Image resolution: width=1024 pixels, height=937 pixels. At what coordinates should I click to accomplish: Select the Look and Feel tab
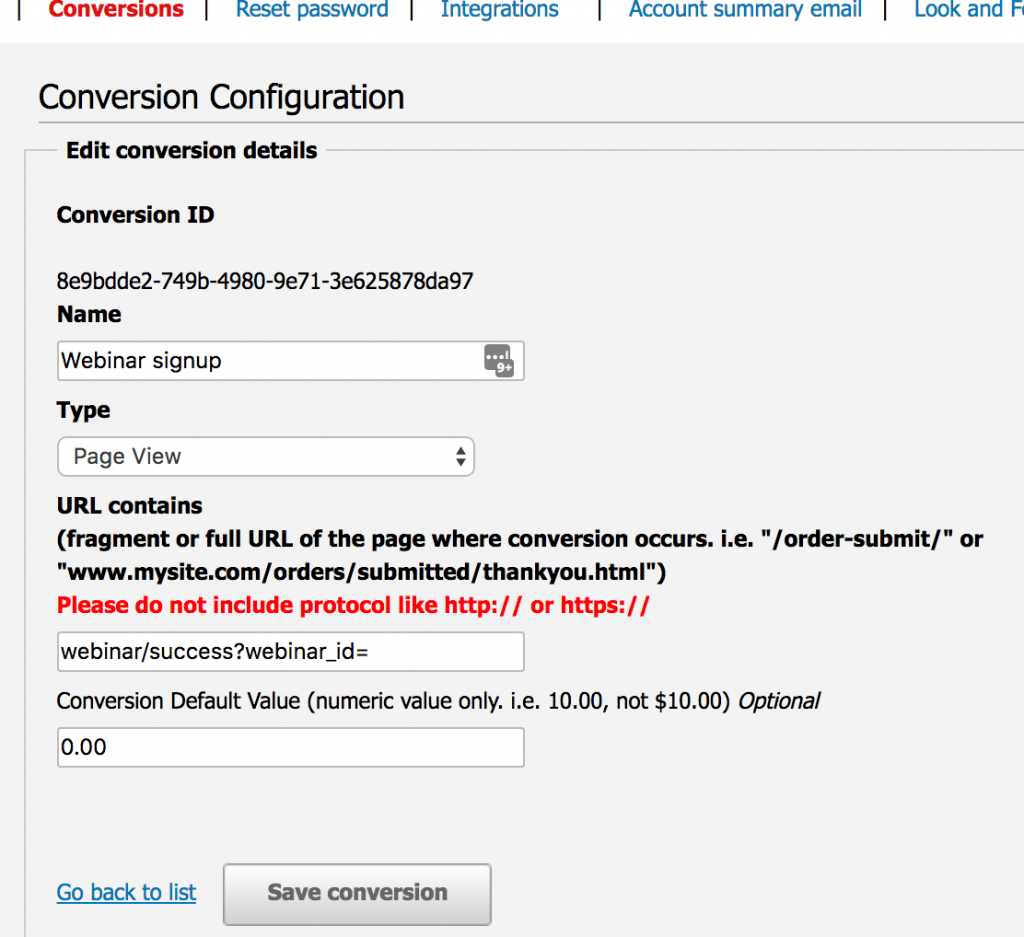(x=968, y=10)
